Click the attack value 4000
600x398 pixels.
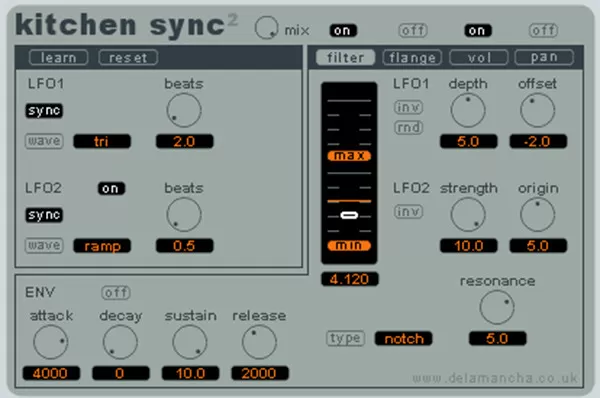51,373
